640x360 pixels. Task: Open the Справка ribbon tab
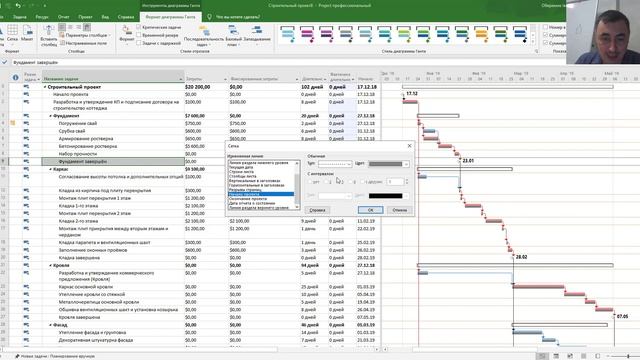125,17
